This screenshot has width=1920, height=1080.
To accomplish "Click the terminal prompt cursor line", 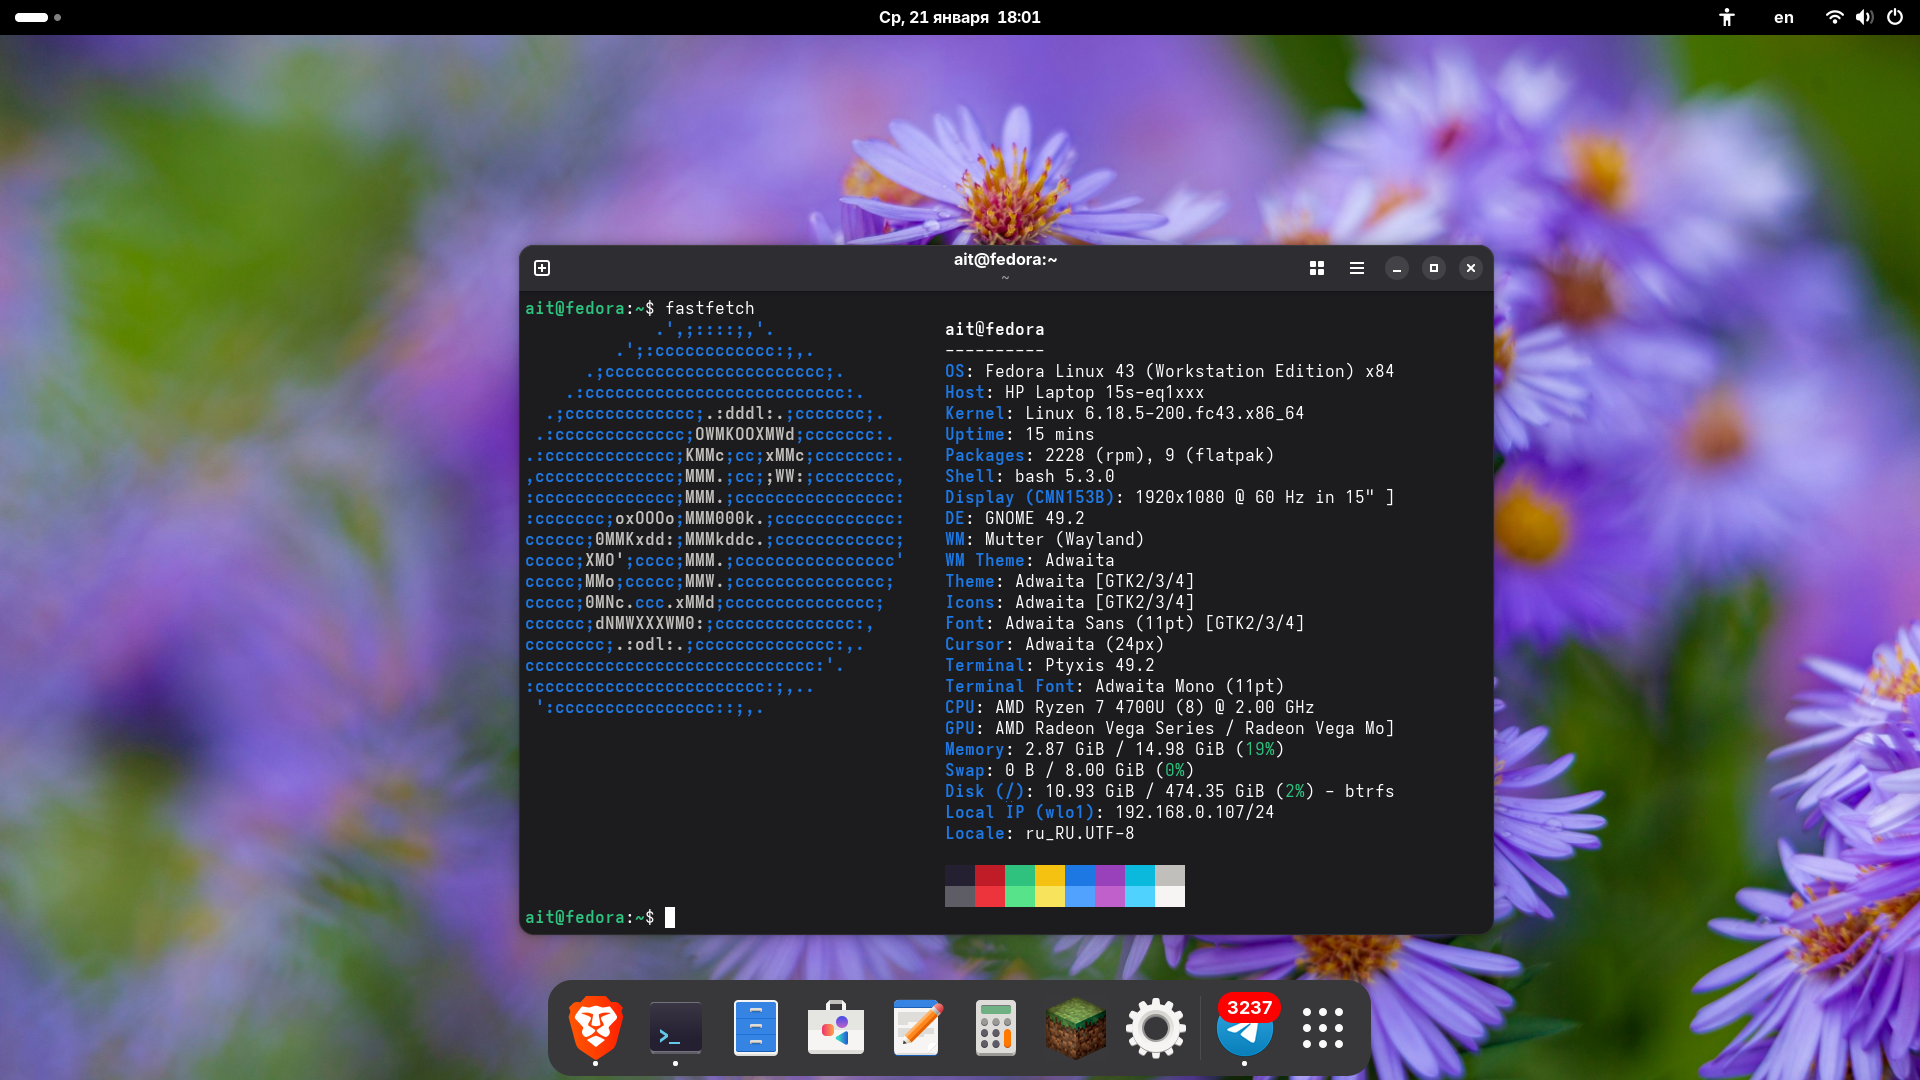I will point(669,917).
